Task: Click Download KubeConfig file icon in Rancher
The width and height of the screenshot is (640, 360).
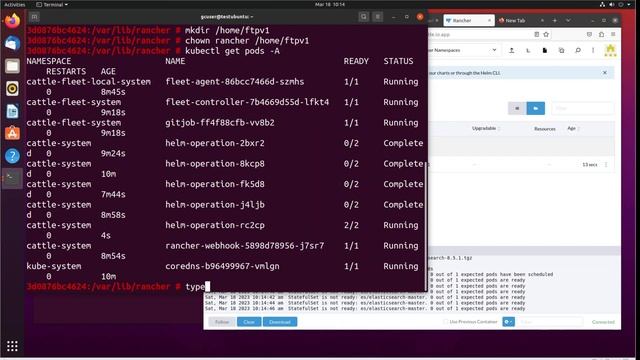Action: click(544, 50)
